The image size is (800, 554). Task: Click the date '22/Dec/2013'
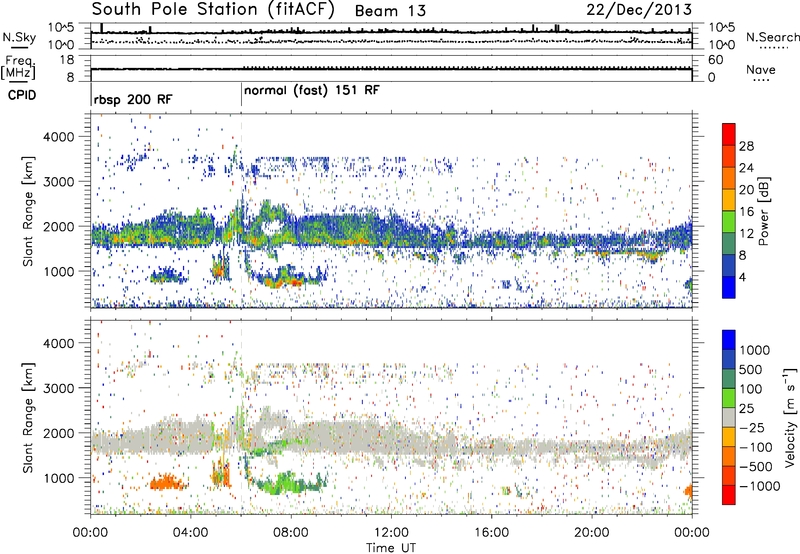pyautogui.click(x=639, y=10)
